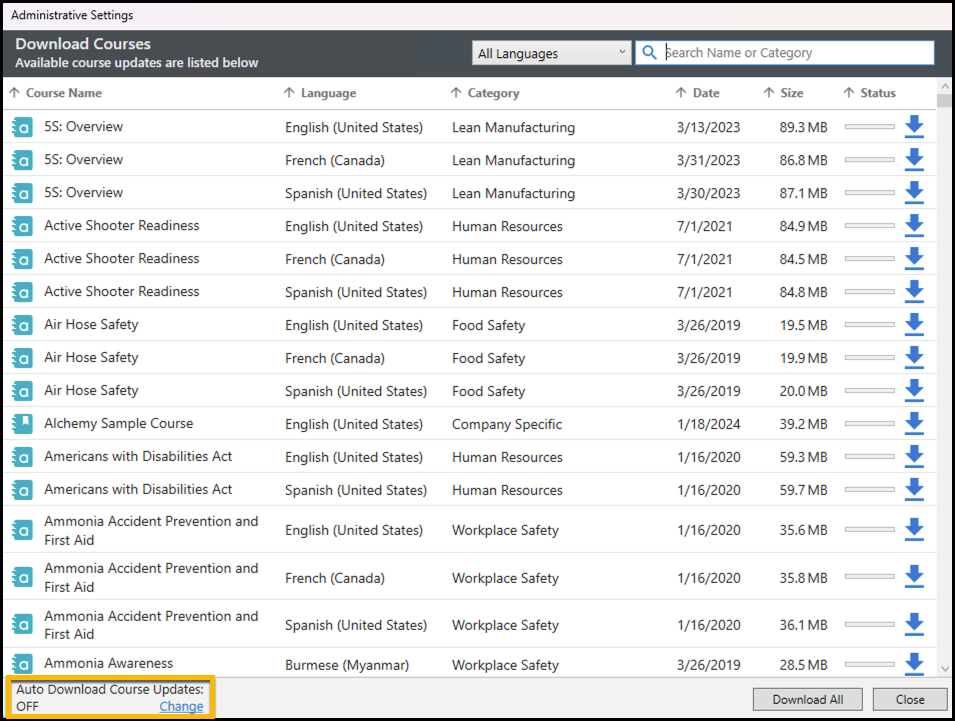Image resolution: width=955 pixels, height=721 pixels.
Task: Click Change link for auto download updates
Action: pos(181,706)
